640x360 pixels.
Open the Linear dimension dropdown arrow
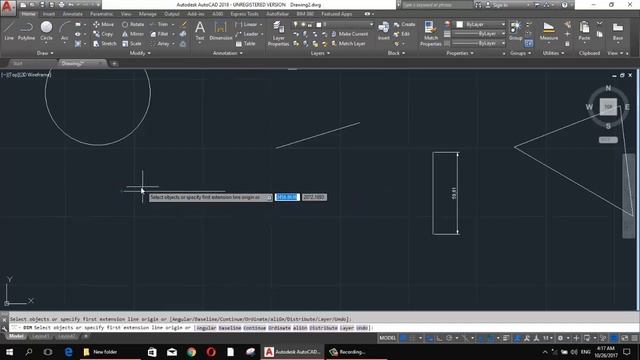(261, 24)
